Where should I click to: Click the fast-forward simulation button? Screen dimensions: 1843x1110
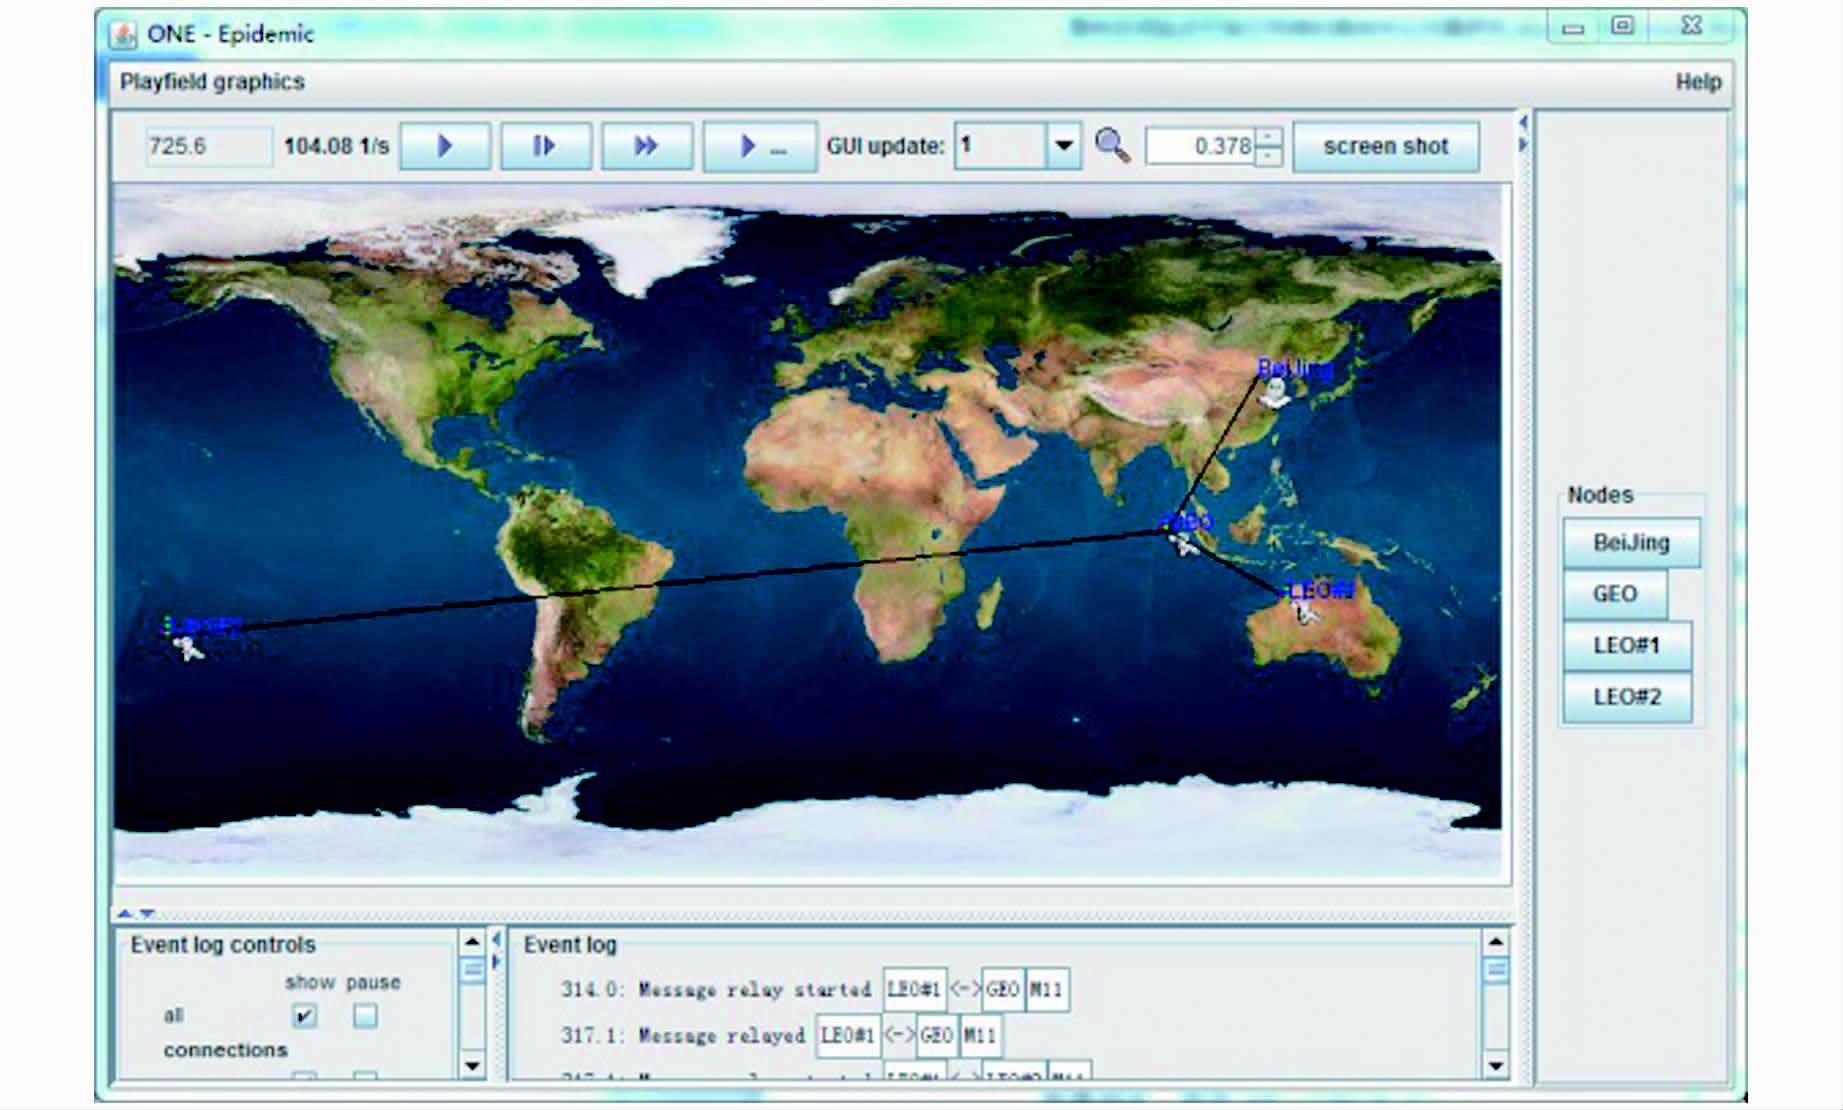pos(646,147)
